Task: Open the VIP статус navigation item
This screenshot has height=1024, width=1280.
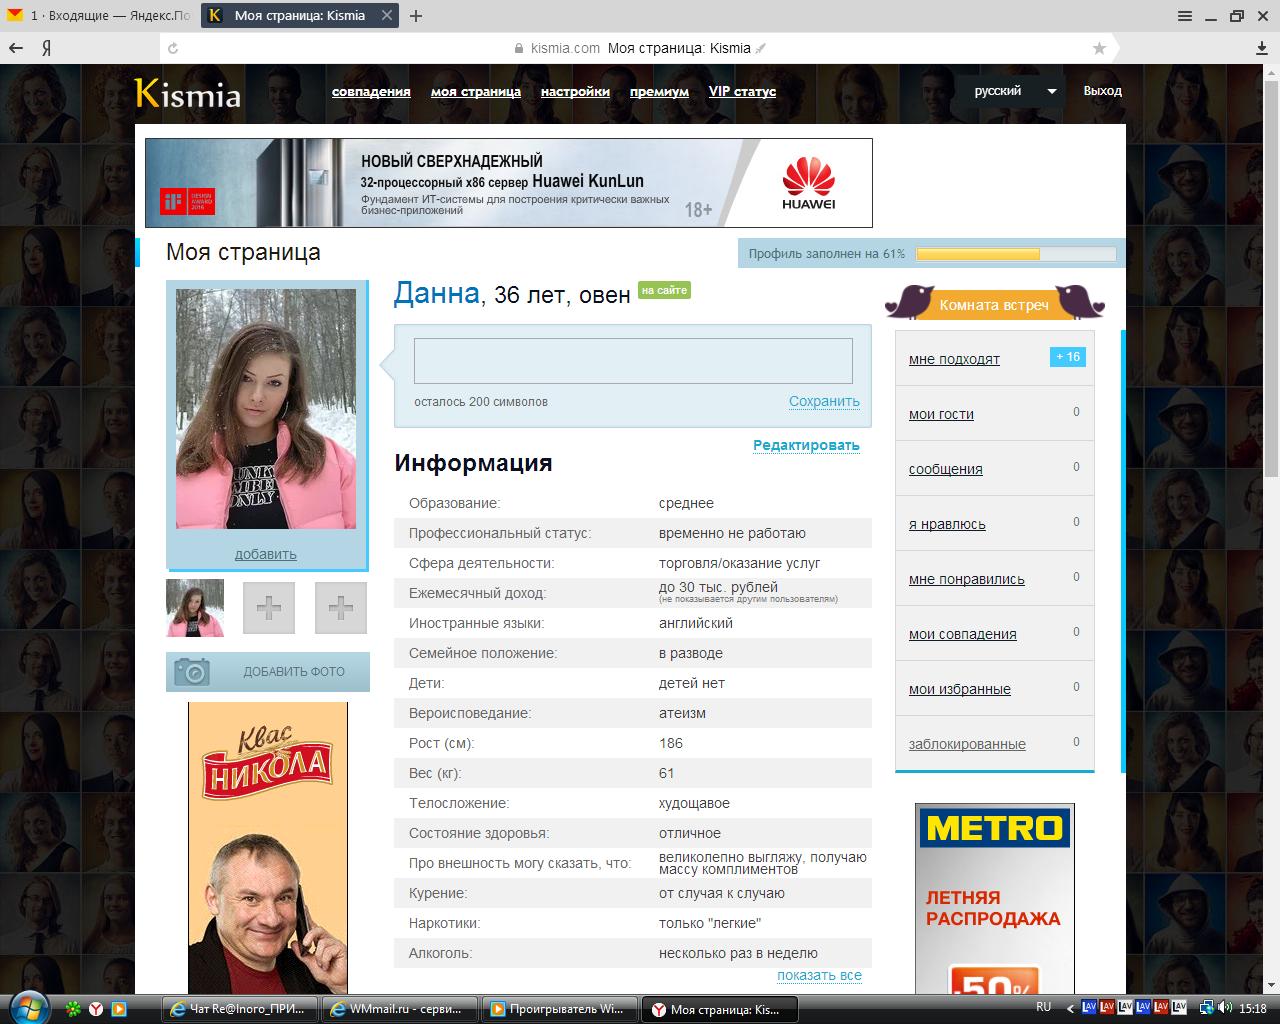Action: click(x=742, y=91)
